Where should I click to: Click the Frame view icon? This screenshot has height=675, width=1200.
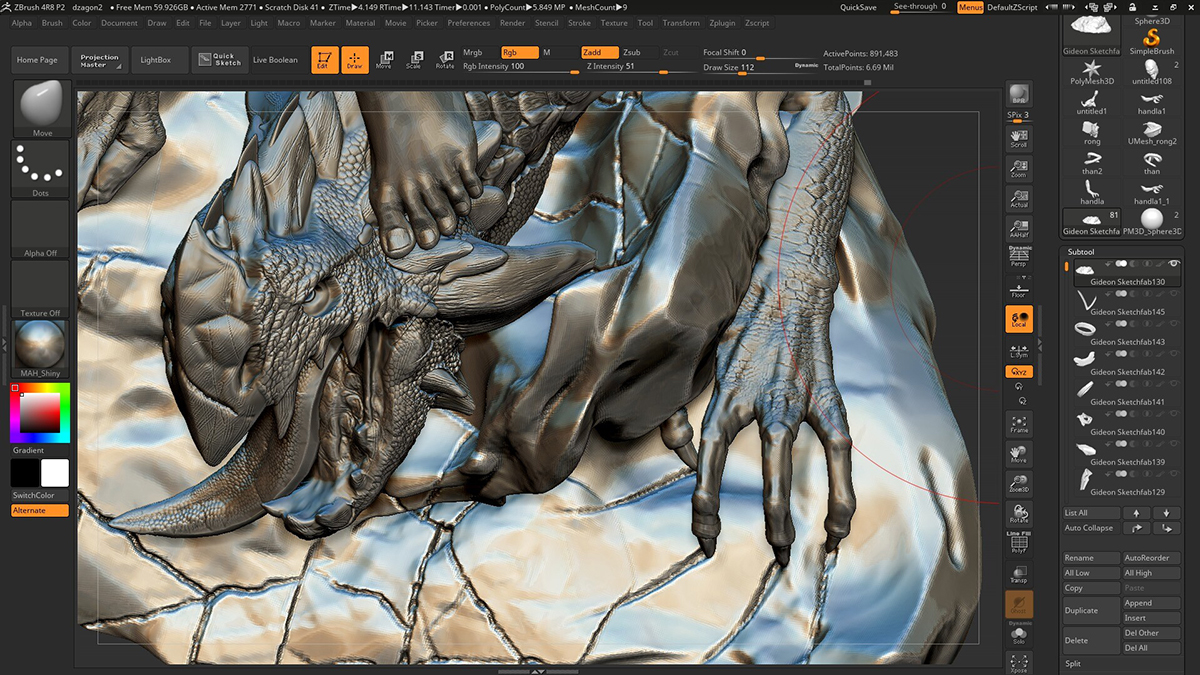(x=1019, y=424)
